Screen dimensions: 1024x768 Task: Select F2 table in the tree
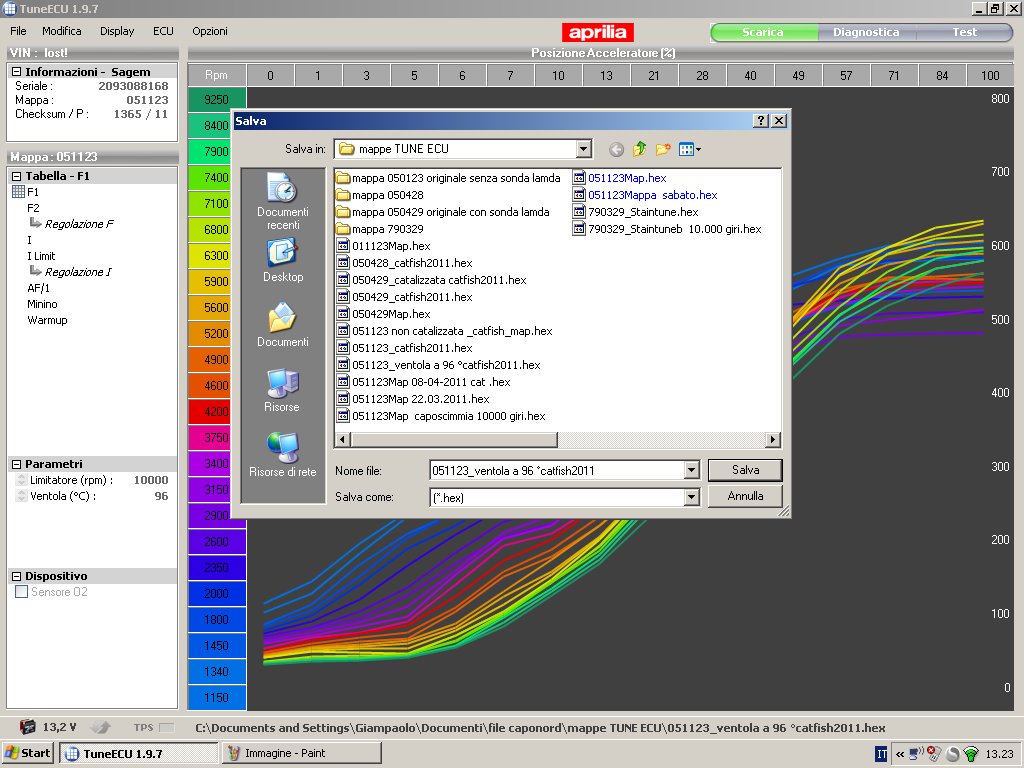tap(33, 208)
